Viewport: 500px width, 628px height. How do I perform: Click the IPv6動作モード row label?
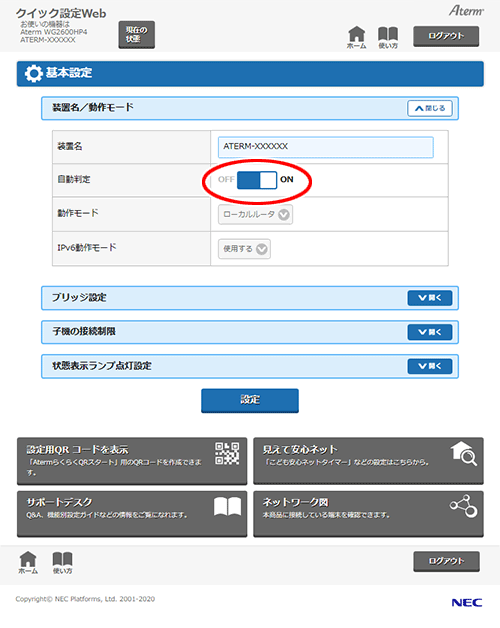[x=87, y=248]
